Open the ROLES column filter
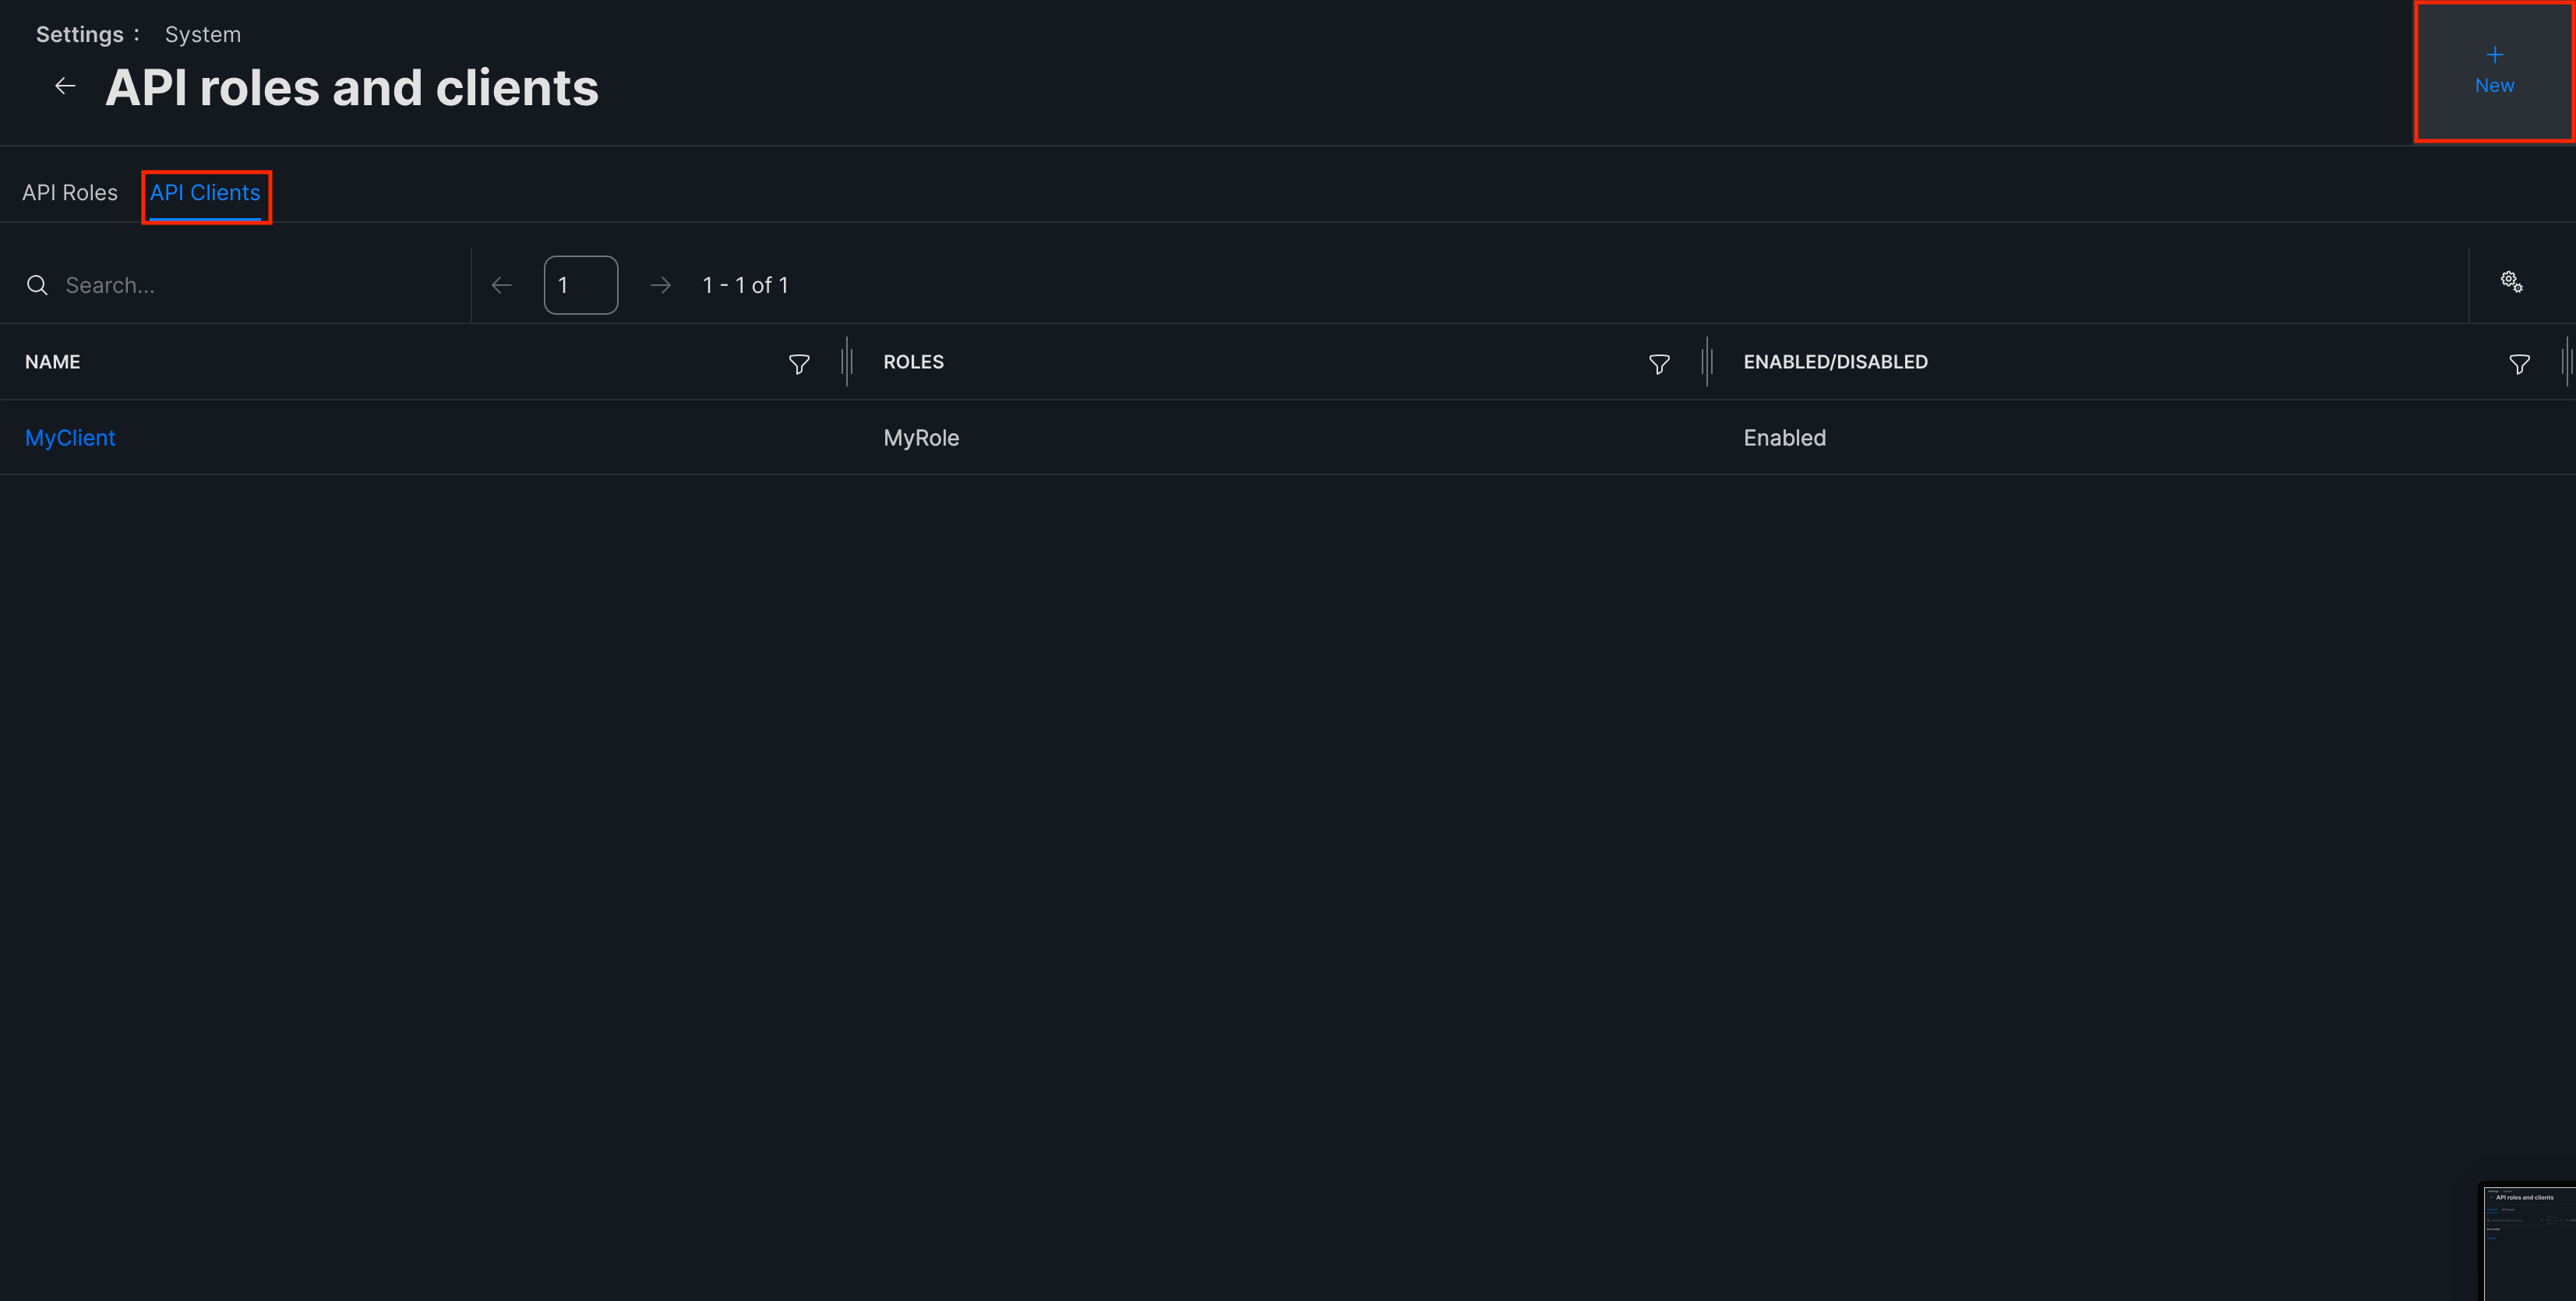Screen dimensions: 2576x1301 coord(1658,365)
